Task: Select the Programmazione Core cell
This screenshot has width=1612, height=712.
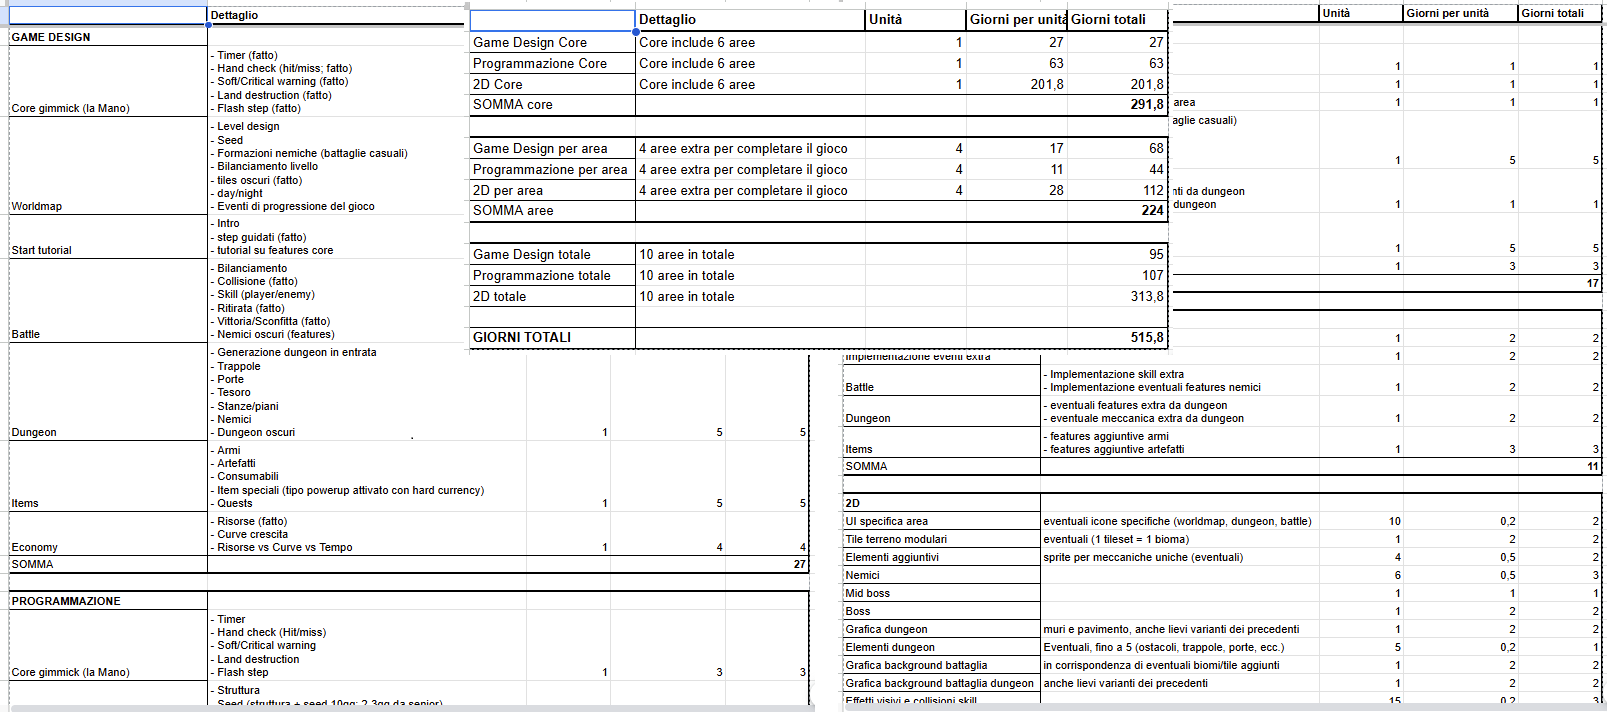Action: pyautogui.click(x=552, y=63)
